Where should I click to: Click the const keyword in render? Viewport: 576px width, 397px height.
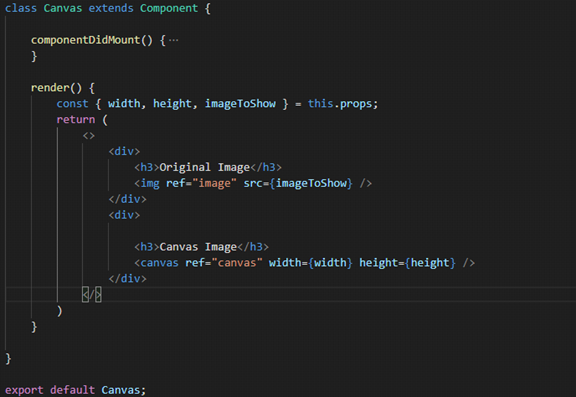click(72, 104)
